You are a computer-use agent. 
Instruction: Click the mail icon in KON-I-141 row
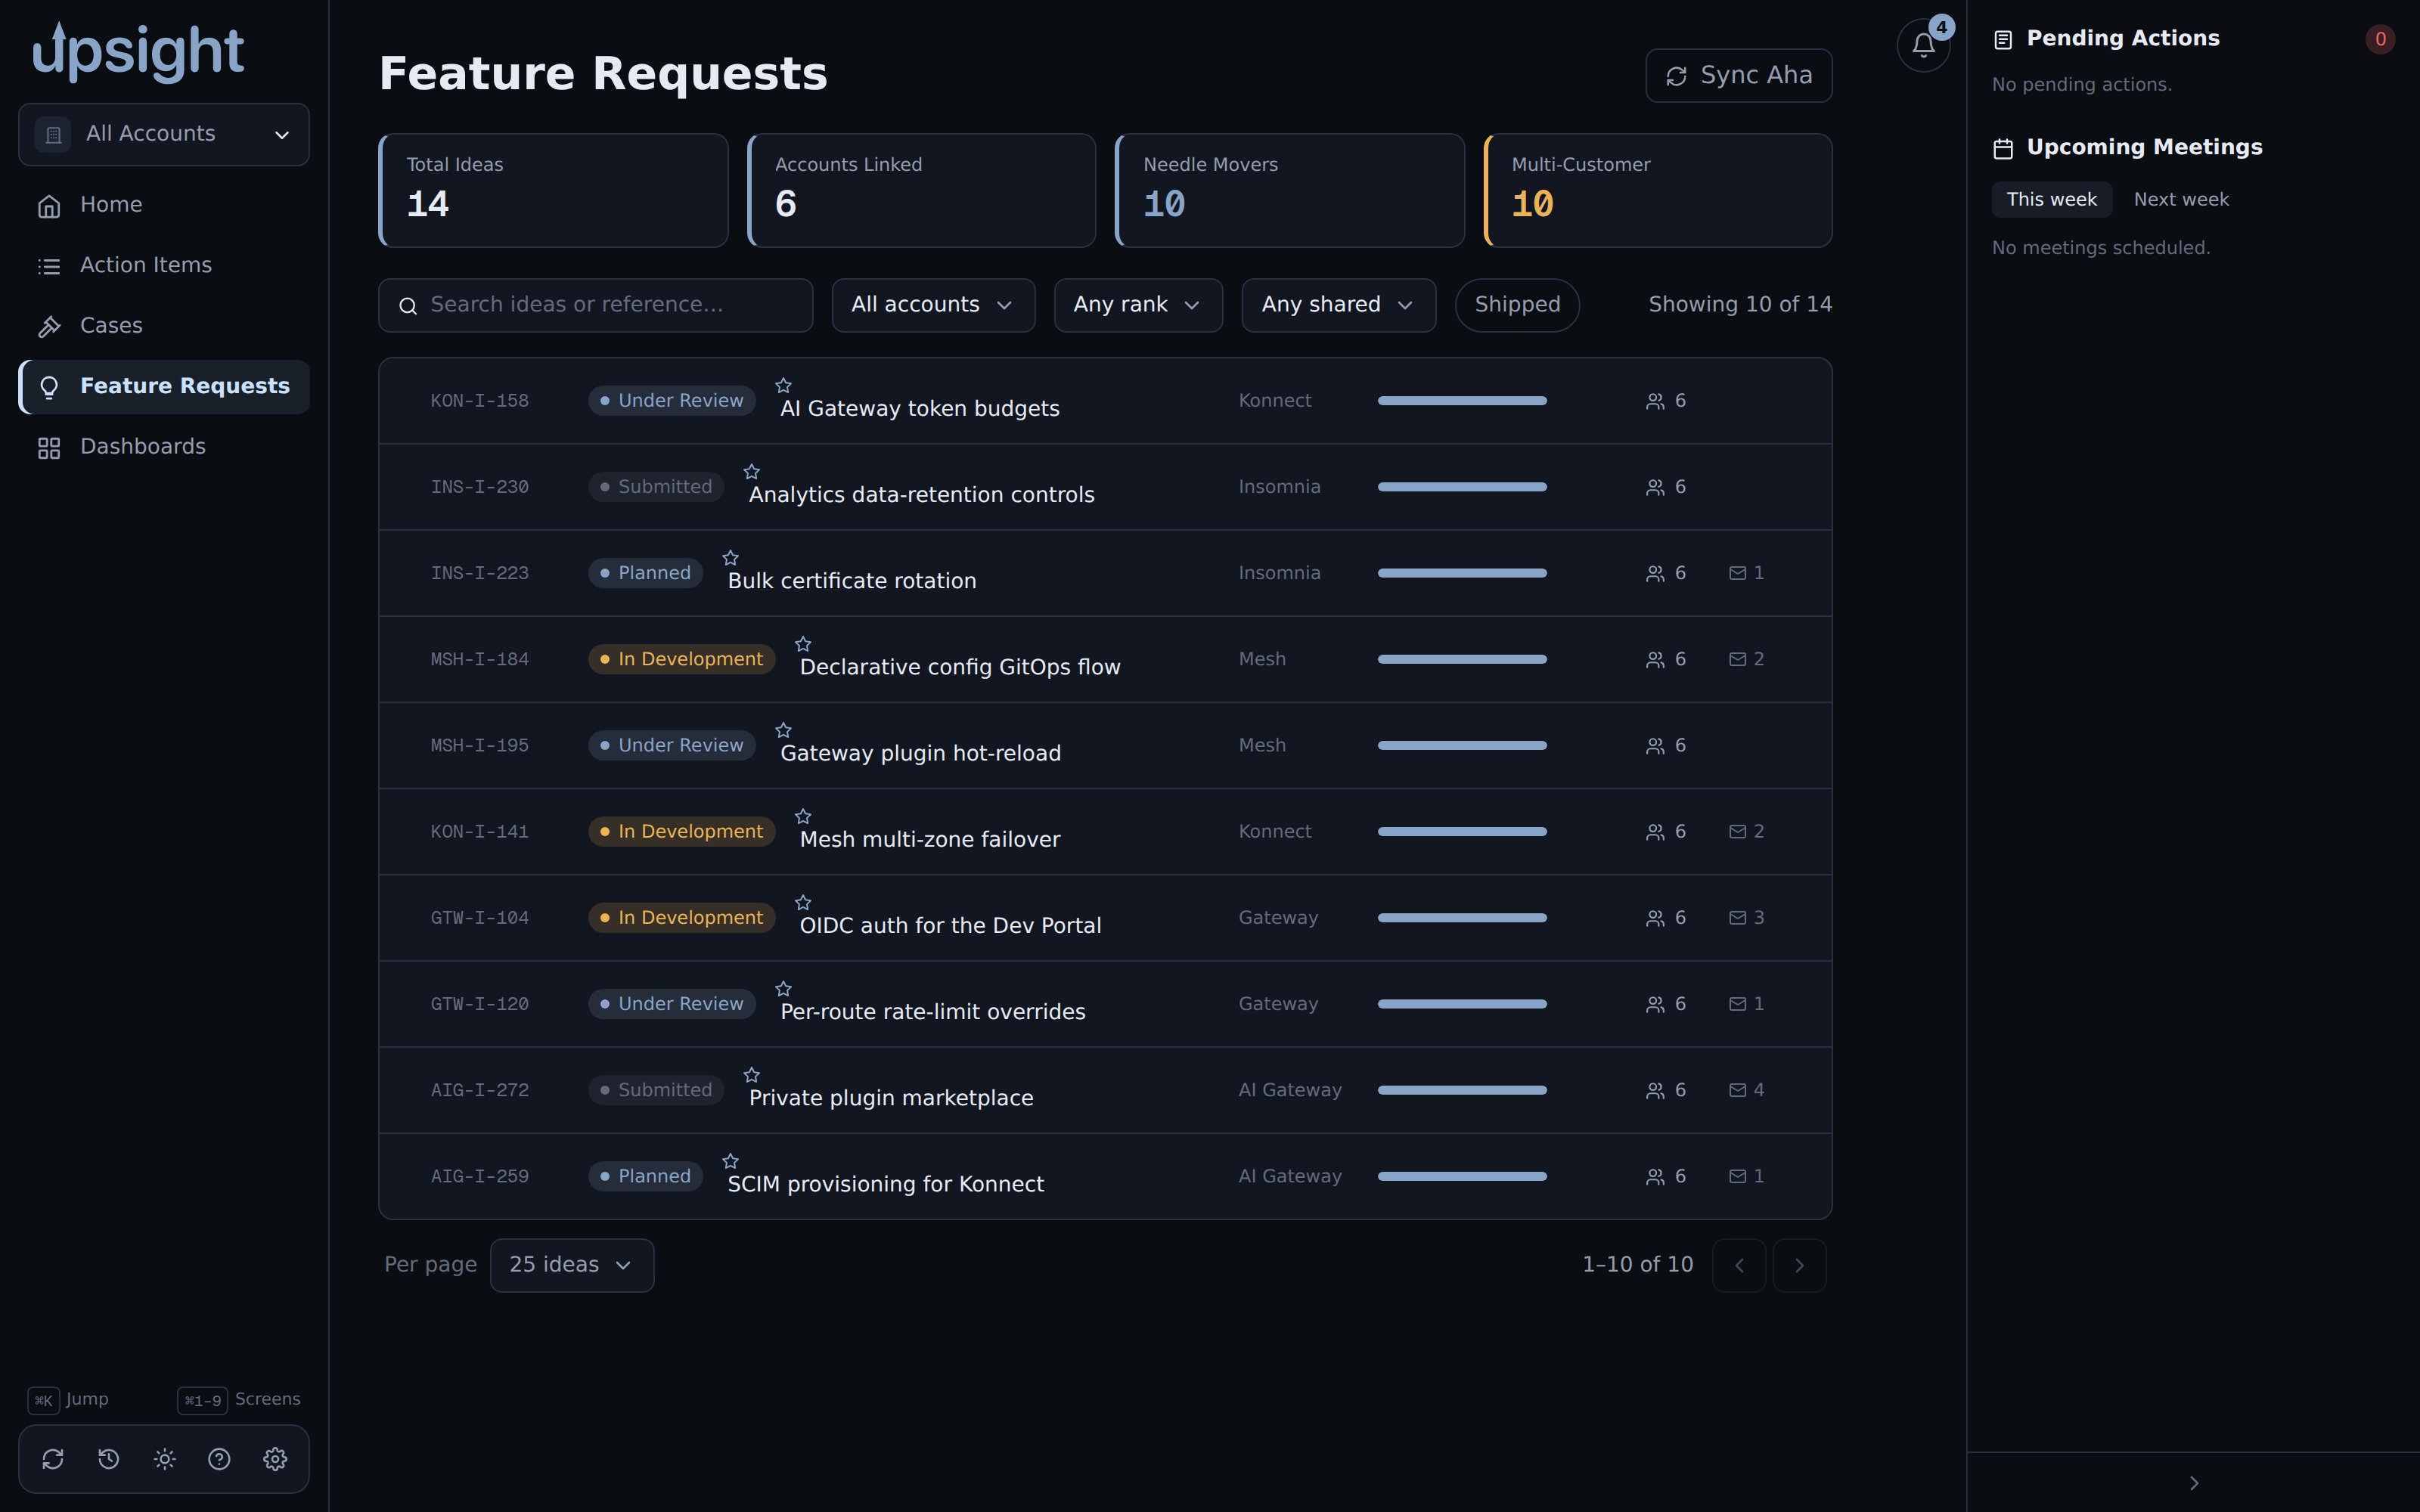1738,832
